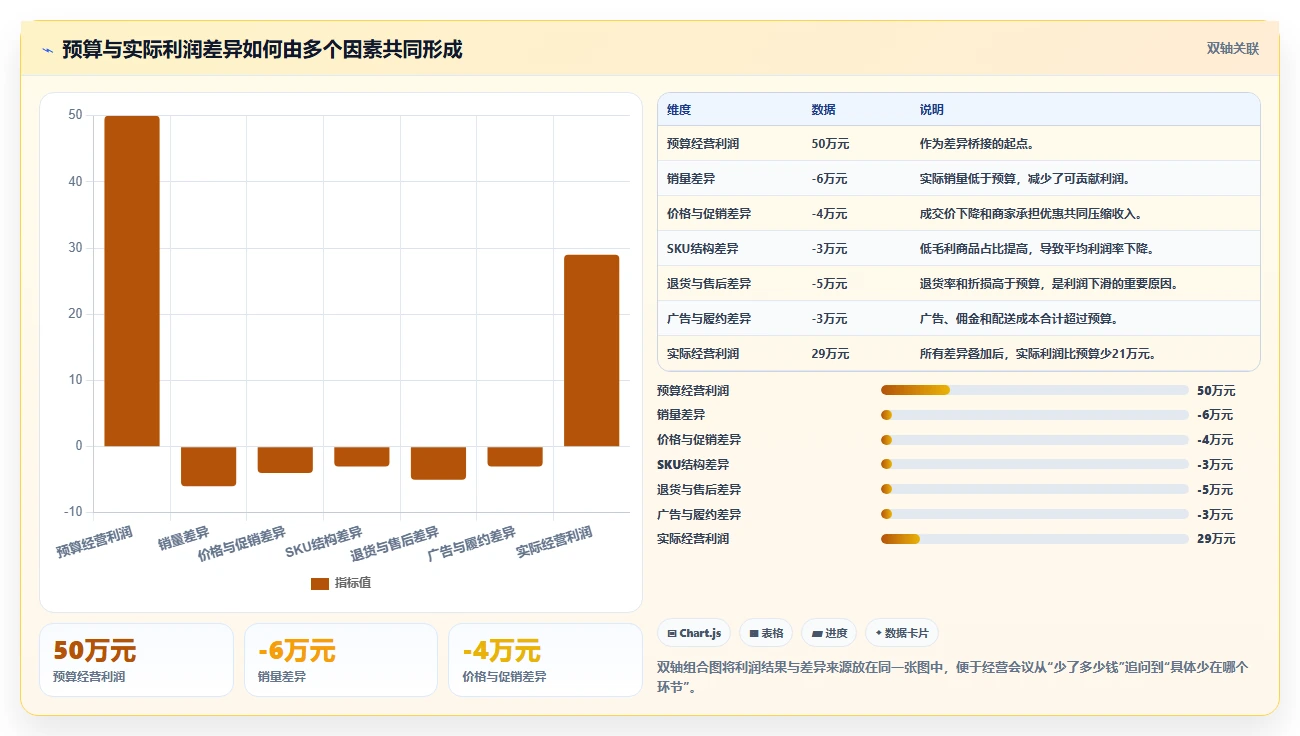Click 退货与售后差异 in the table
1300x736 pixels.
tap(709, 284)
